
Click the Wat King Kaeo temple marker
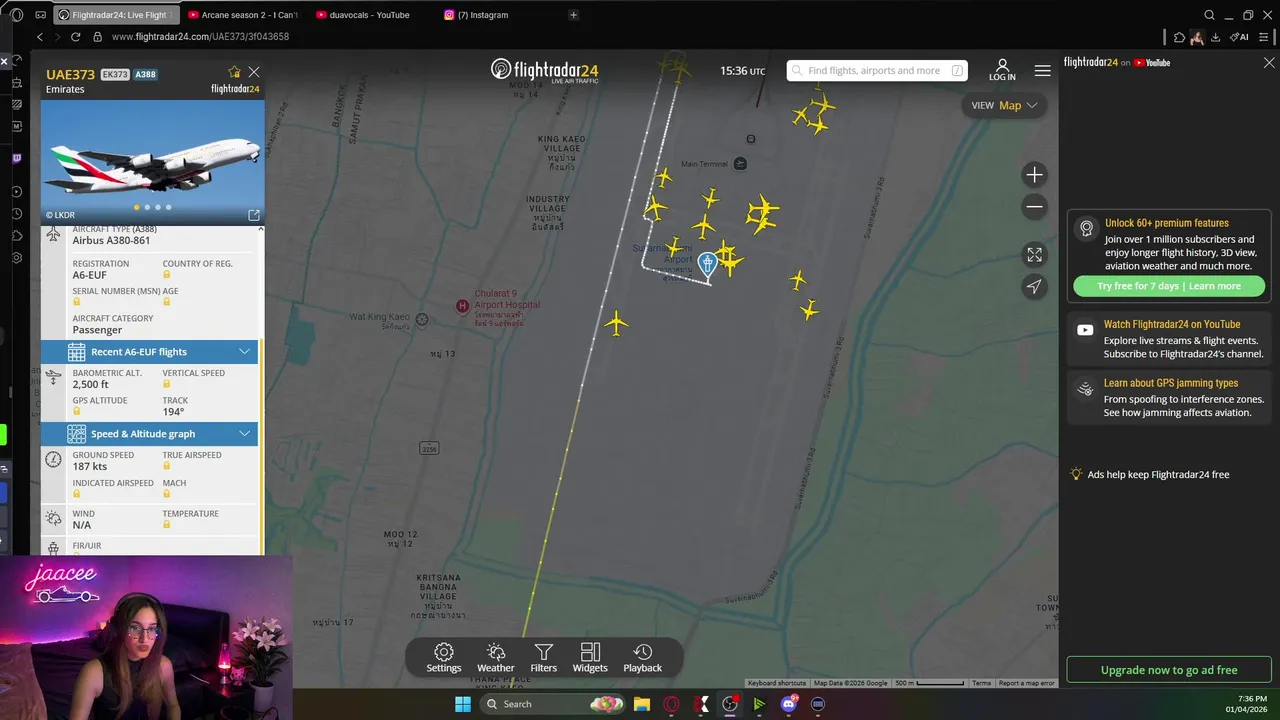(422, 320)
